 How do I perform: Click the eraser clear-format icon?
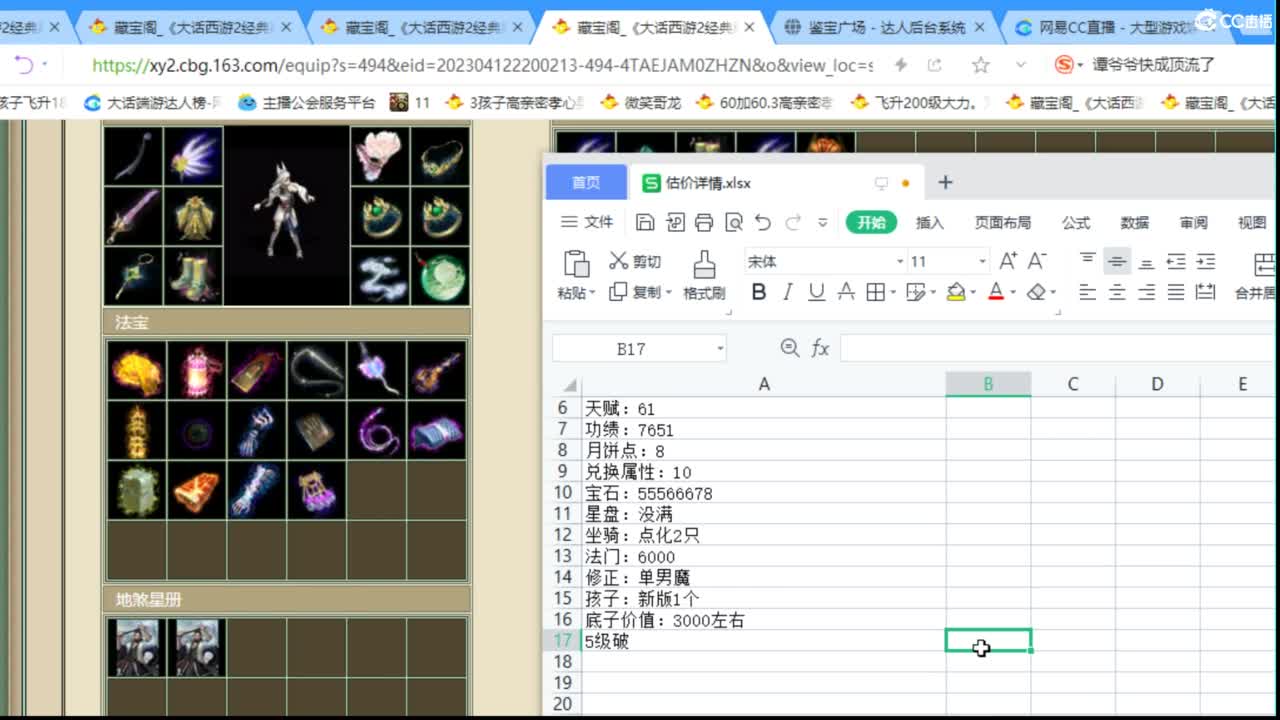[1036, 292]
